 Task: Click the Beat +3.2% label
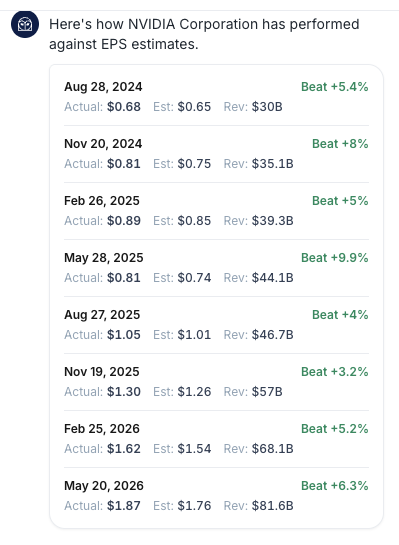334,372
